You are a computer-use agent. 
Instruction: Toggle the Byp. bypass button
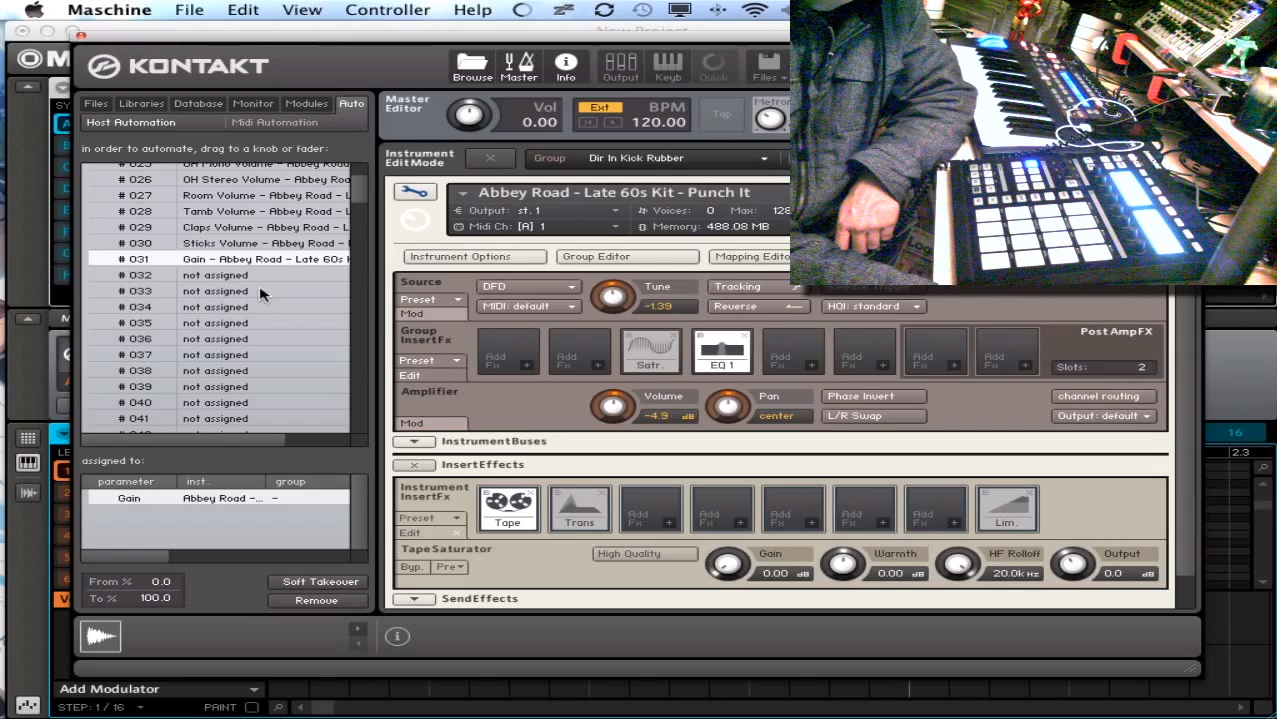click(x=412, y=567)
